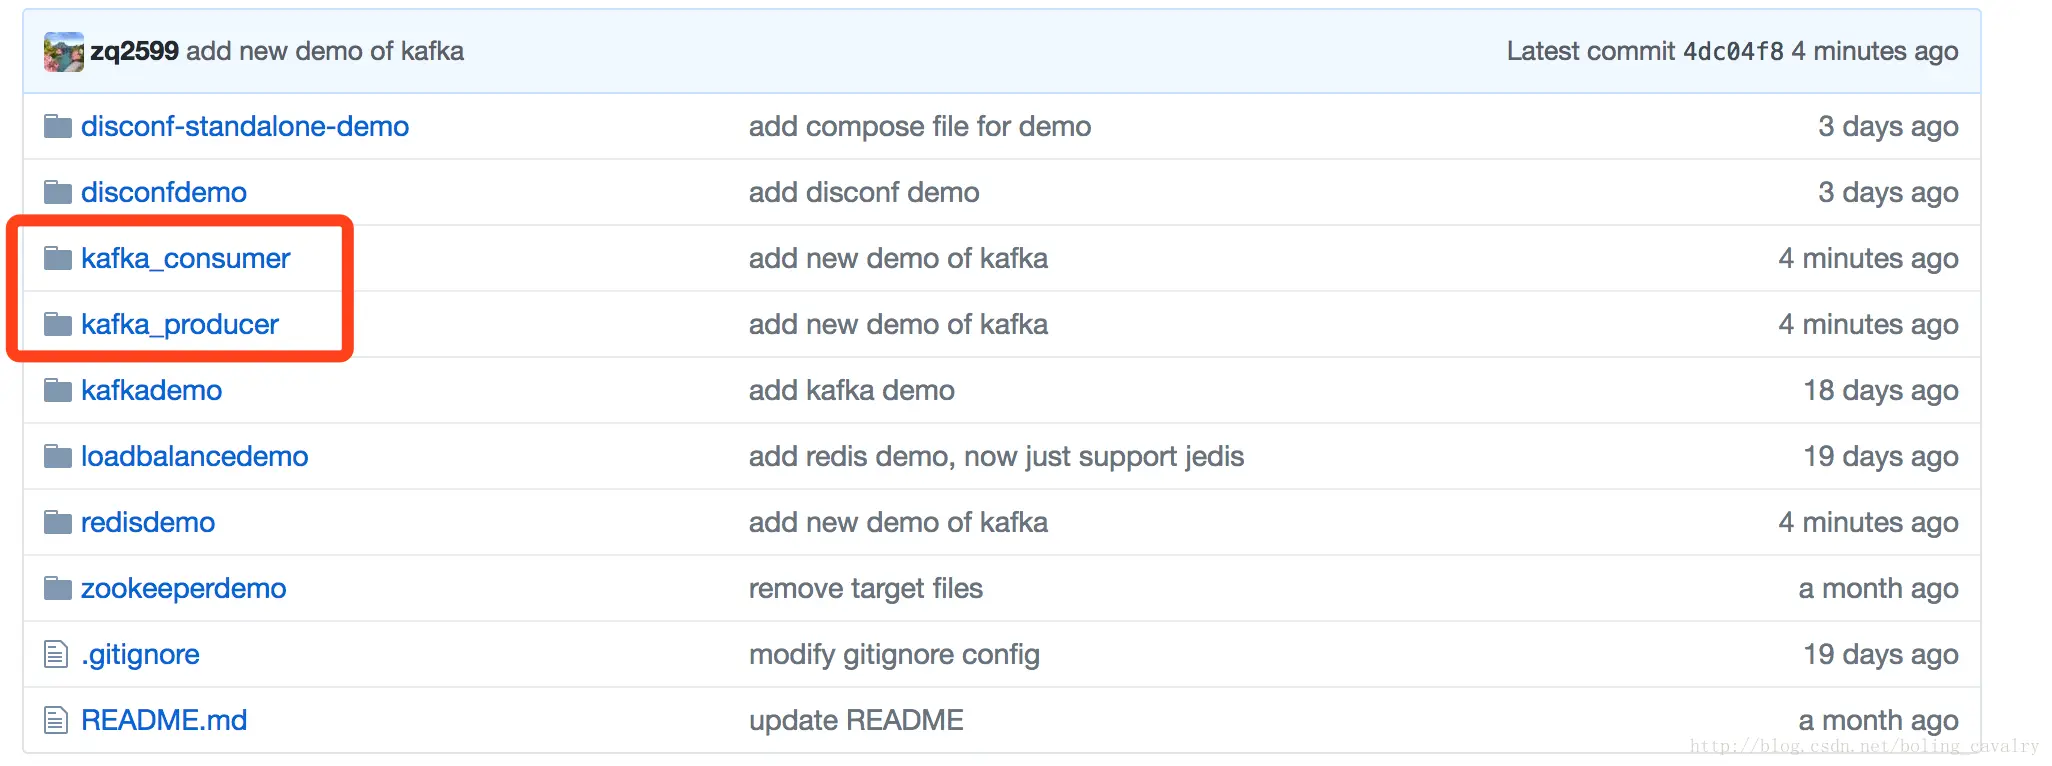Open commit message 'add compose file for demo'
2052x766 pixels.
pos(919,126)
